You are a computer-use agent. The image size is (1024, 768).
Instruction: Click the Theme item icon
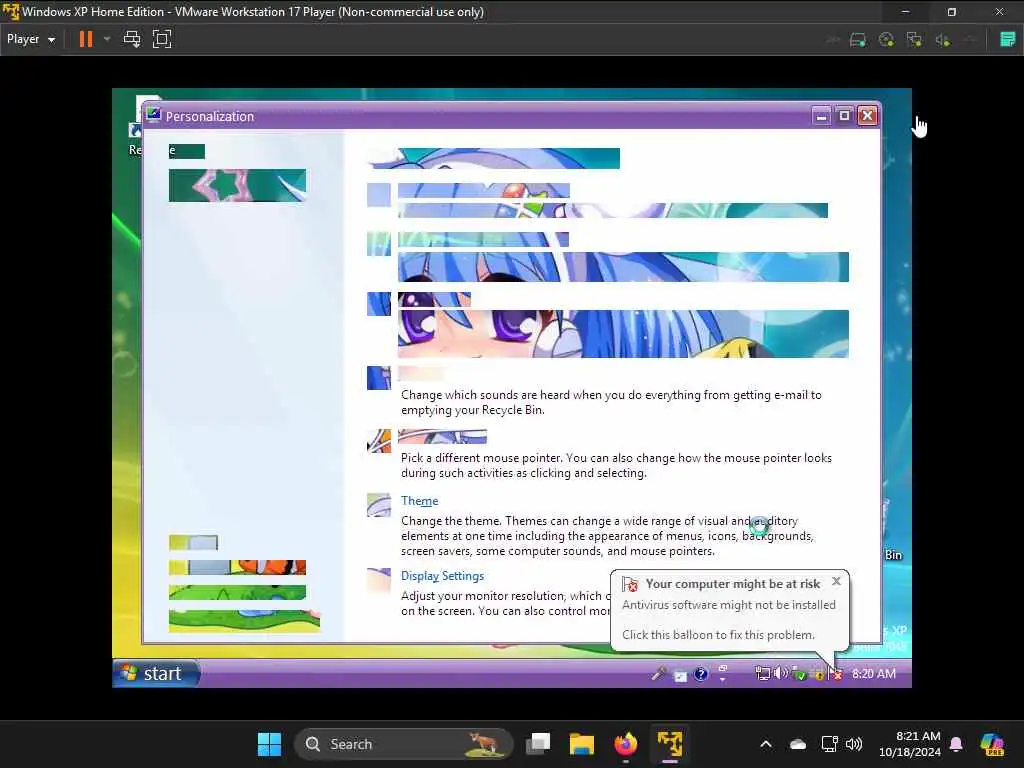tap(379, 505)
